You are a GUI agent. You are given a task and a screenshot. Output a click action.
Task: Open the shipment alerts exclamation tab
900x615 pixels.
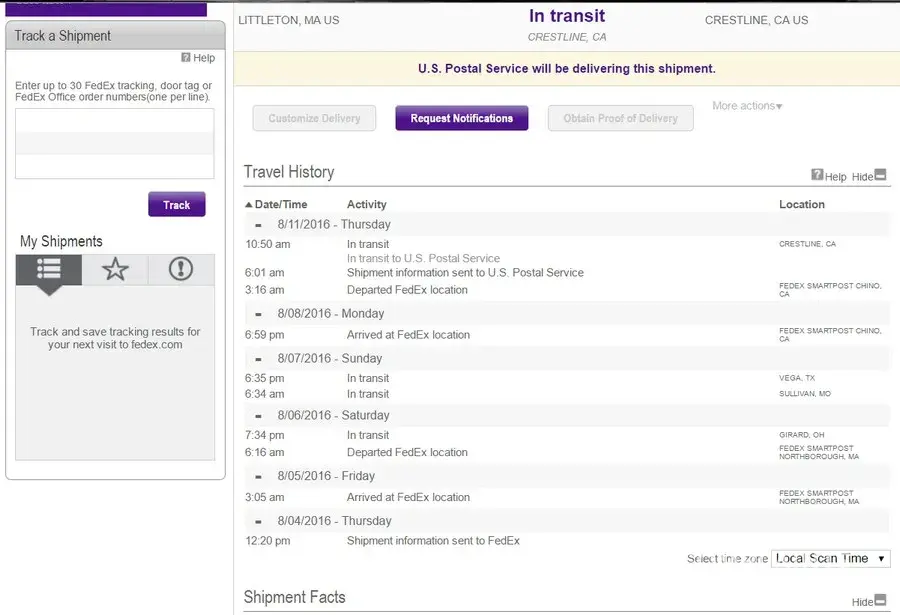181,270
